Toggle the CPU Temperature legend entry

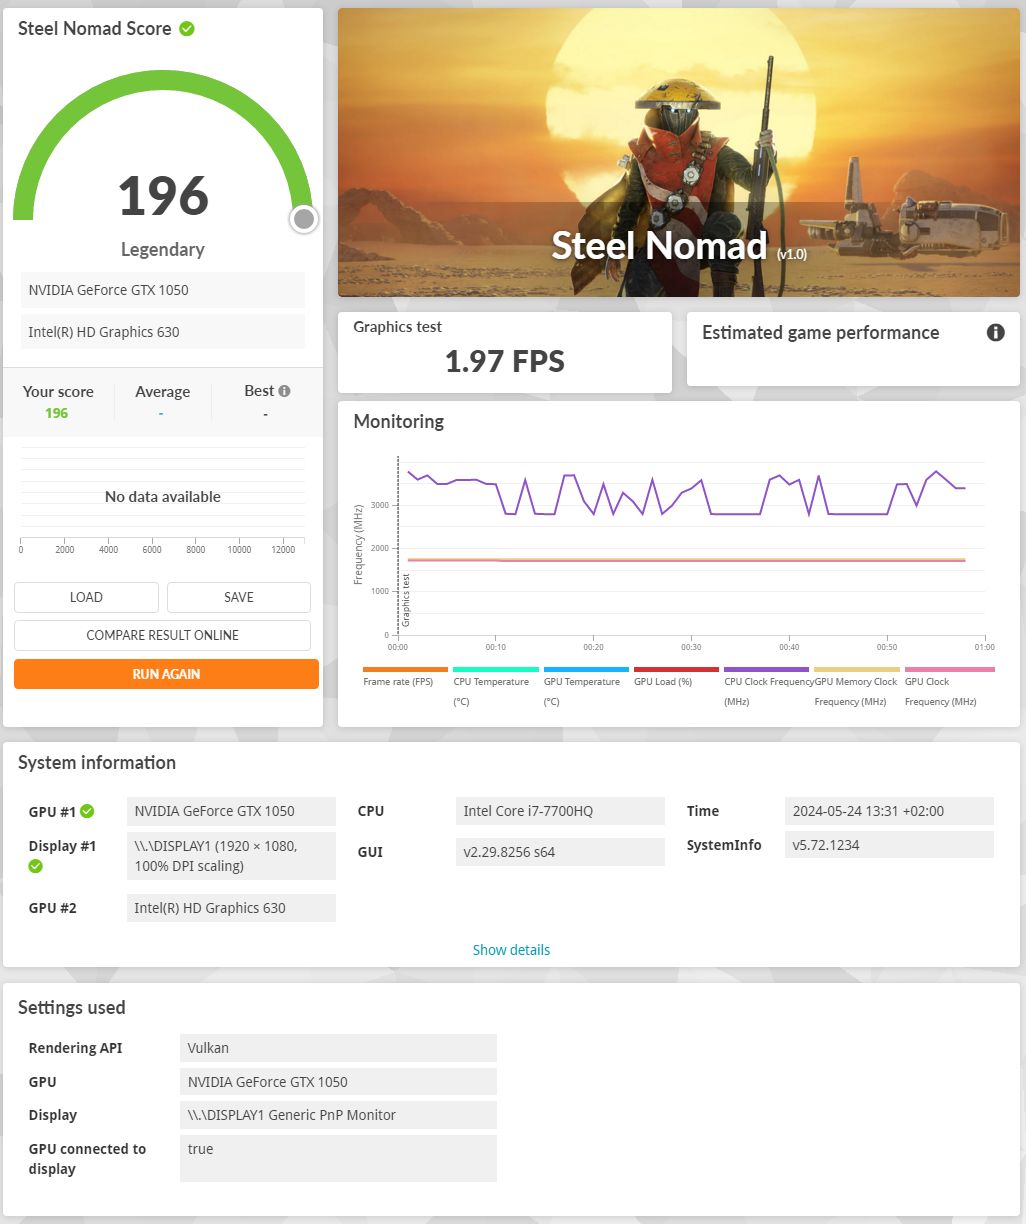[x=495, y=687]
